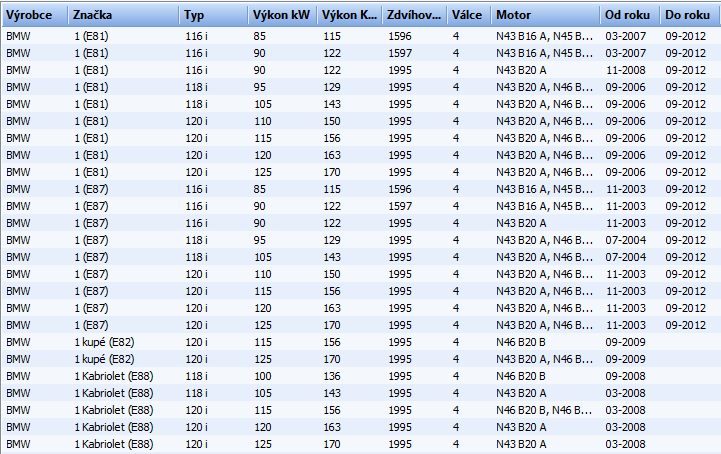Viewport: 721px width, 454px height.
Task: Click the 95 kW cell in 1 (E81) row
Action: point(259,87)
